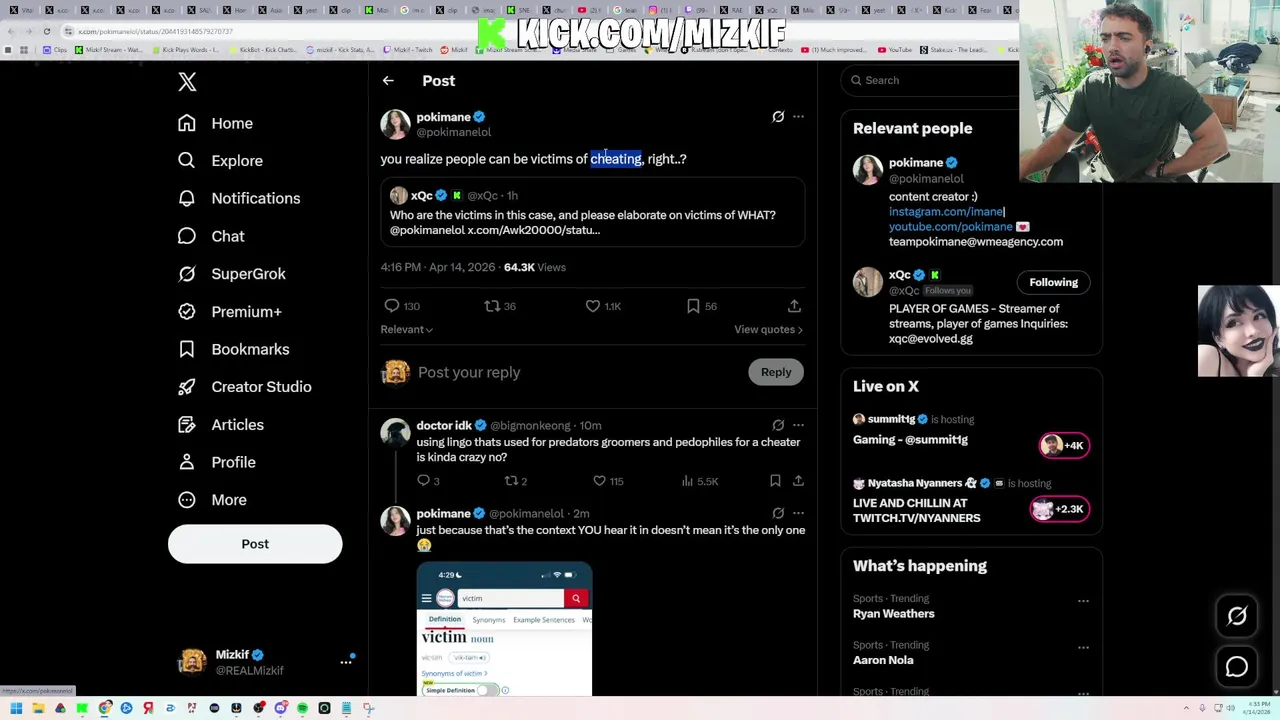Image resolution: width=1280 pixels, height=720 pixels.
Task: Click pokimane's avatar on the main post
Action: pos(395,124)
